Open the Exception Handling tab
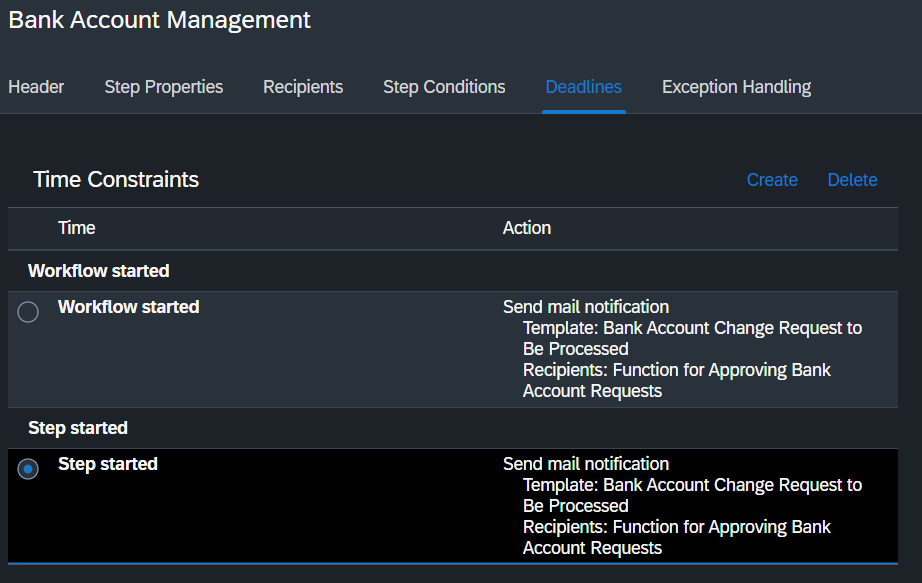This screenshot has height=583, width=922. (736, 87)
